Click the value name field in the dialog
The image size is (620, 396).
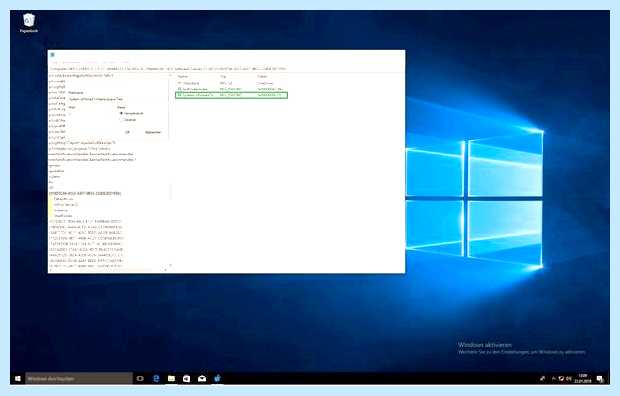[117, 99]
